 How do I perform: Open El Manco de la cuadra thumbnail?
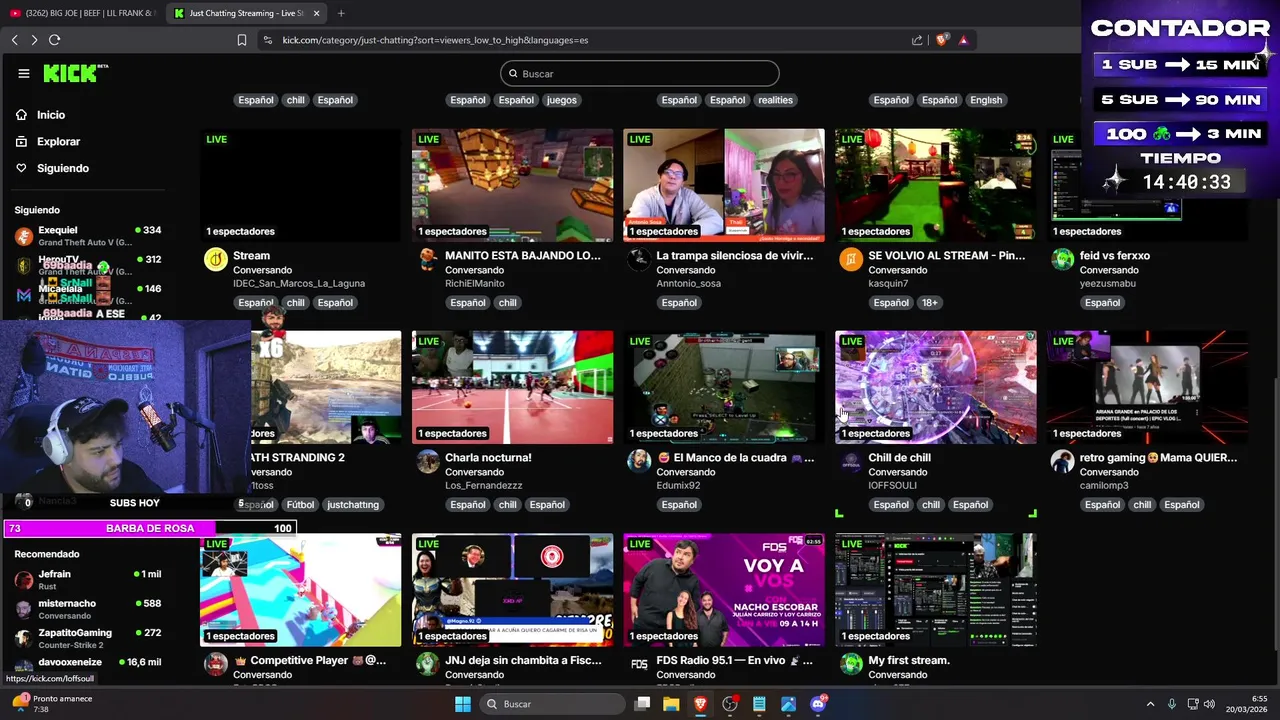(x=724, y=387)
